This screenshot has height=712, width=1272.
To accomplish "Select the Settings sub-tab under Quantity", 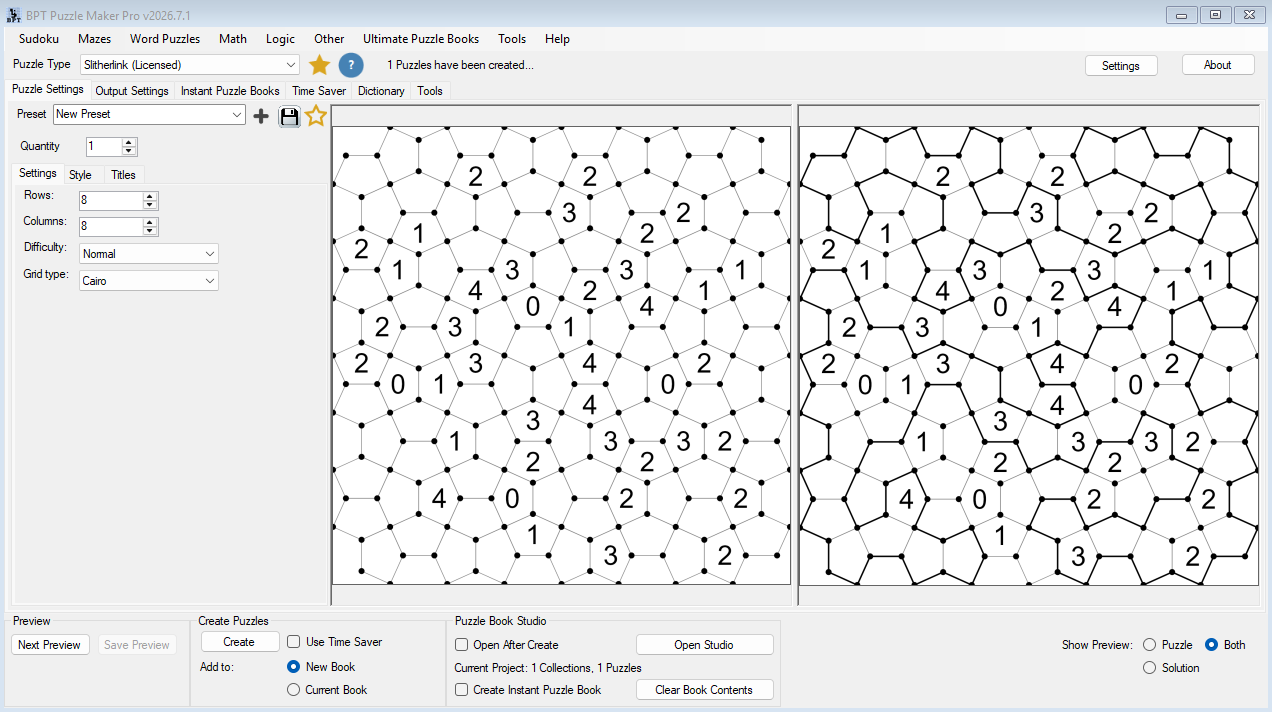I will tap(38, 173).
